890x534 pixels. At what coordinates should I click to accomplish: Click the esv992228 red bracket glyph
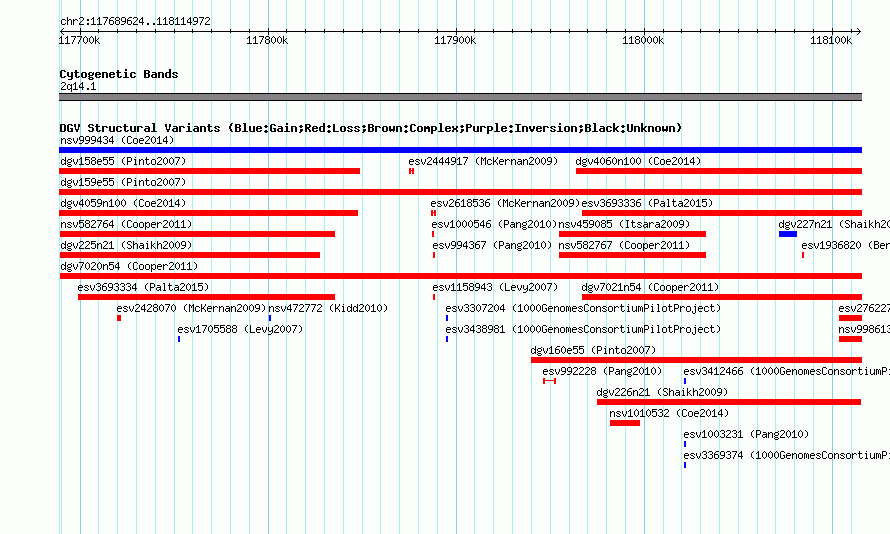coord(549,381)
